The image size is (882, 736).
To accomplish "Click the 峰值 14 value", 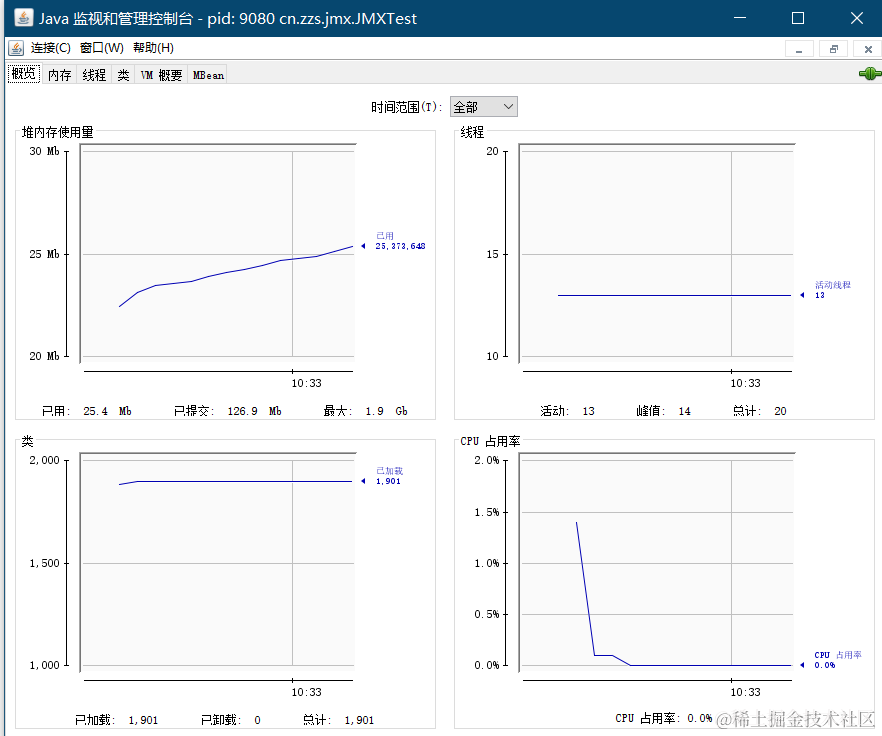I will click(664, 411).
